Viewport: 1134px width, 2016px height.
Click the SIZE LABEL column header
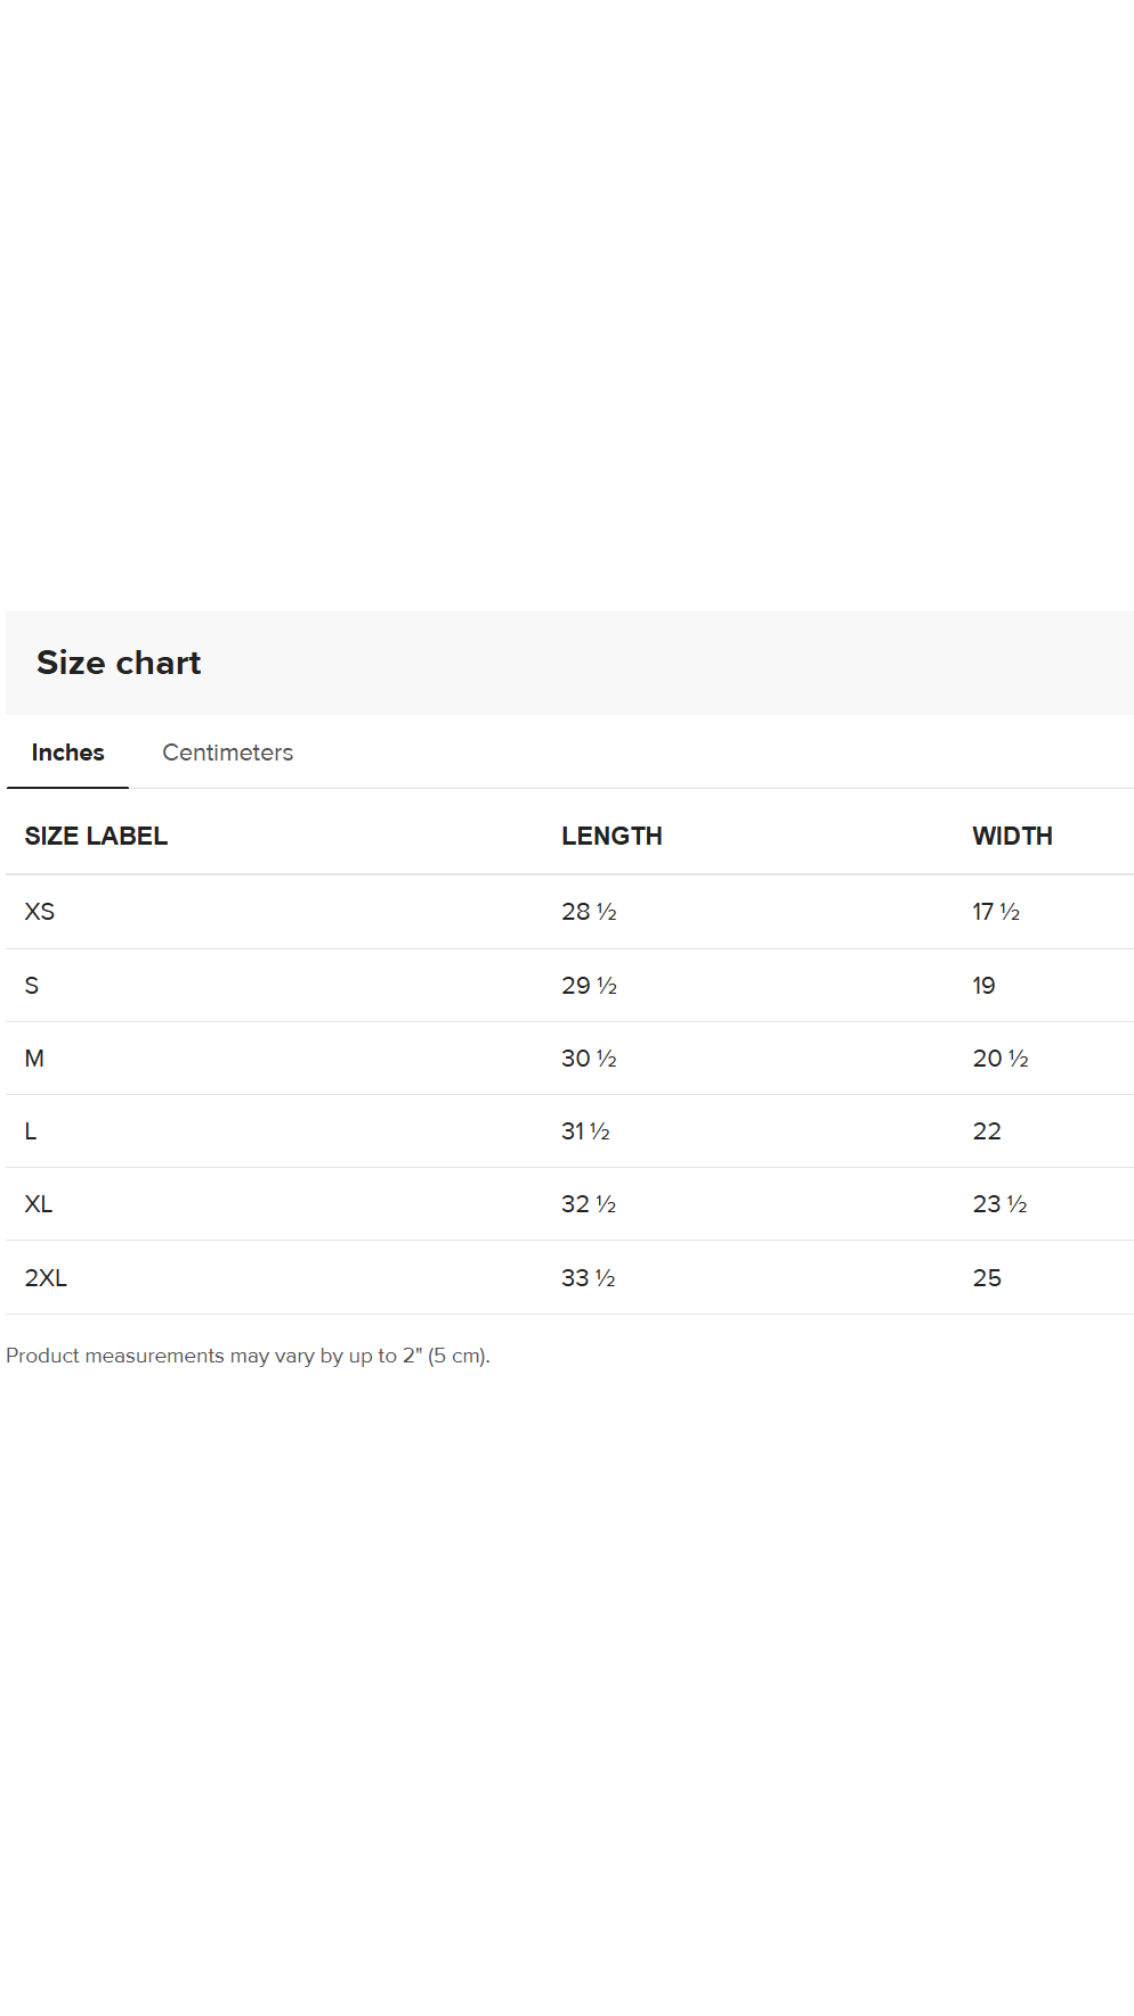coord(96,836)
